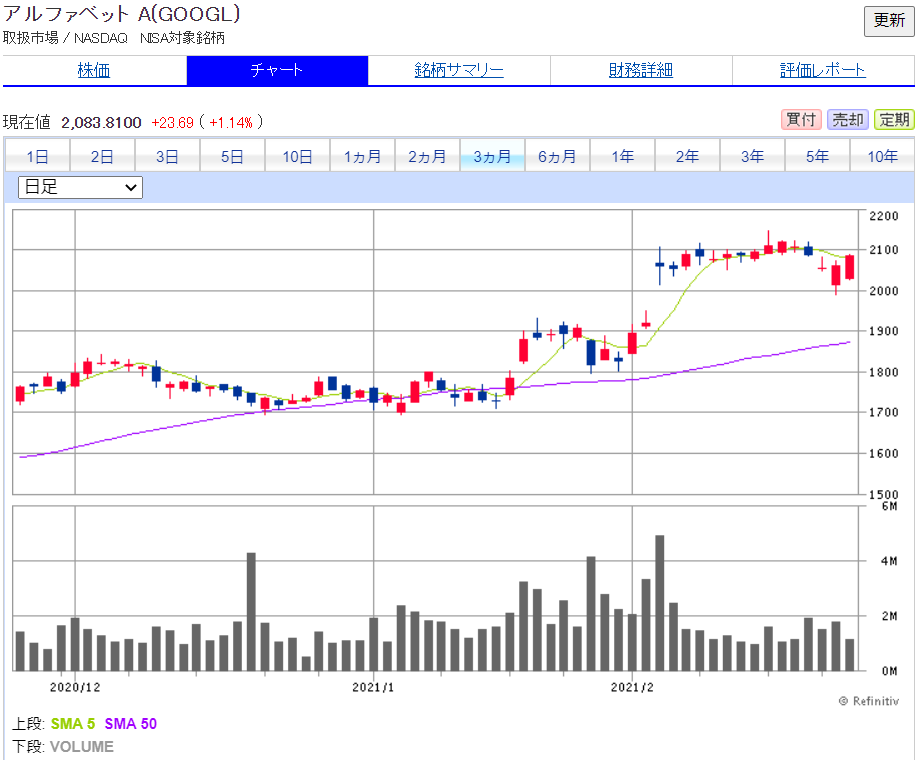Click the 定期 recurring order button
The image size is (916, 760).
tap(894, 120)
